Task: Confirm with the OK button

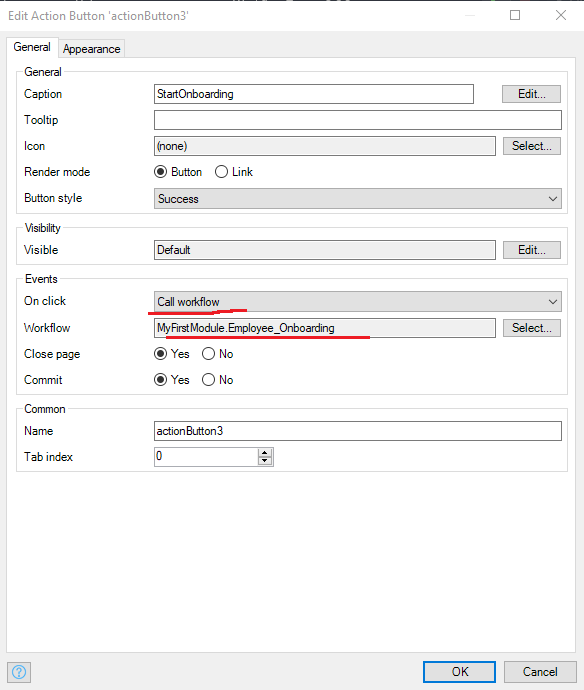Action: point(459,672)
